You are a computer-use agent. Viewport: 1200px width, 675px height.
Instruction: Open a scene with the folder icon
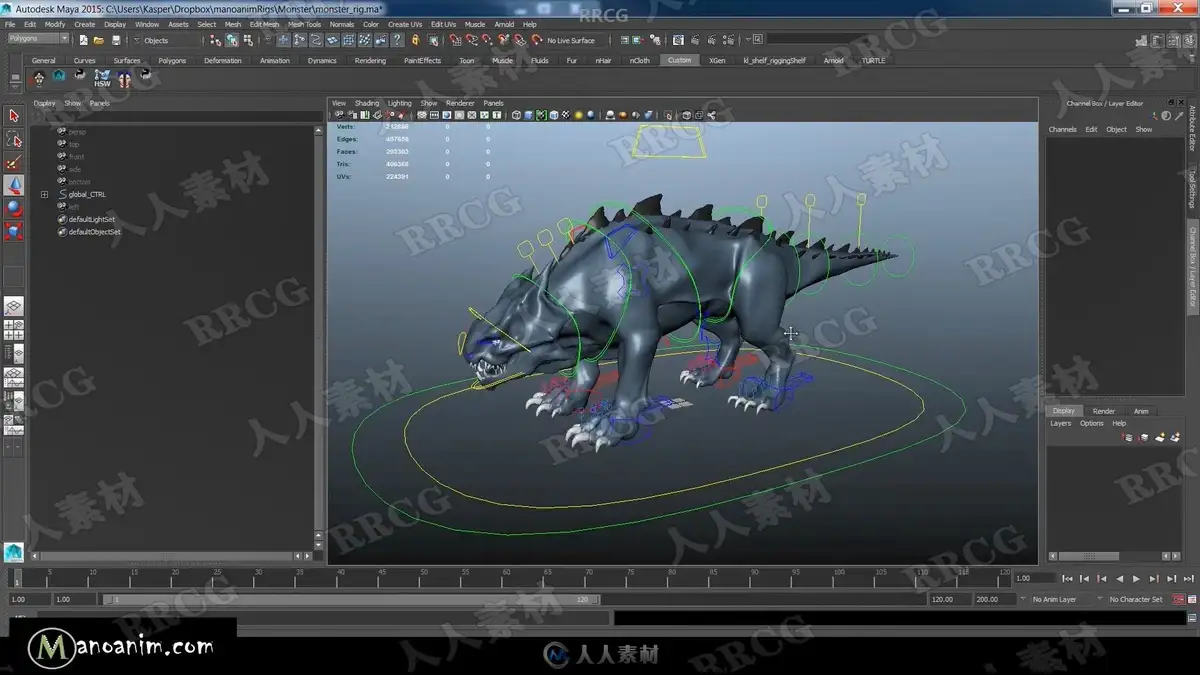click(x=98, y=40)
